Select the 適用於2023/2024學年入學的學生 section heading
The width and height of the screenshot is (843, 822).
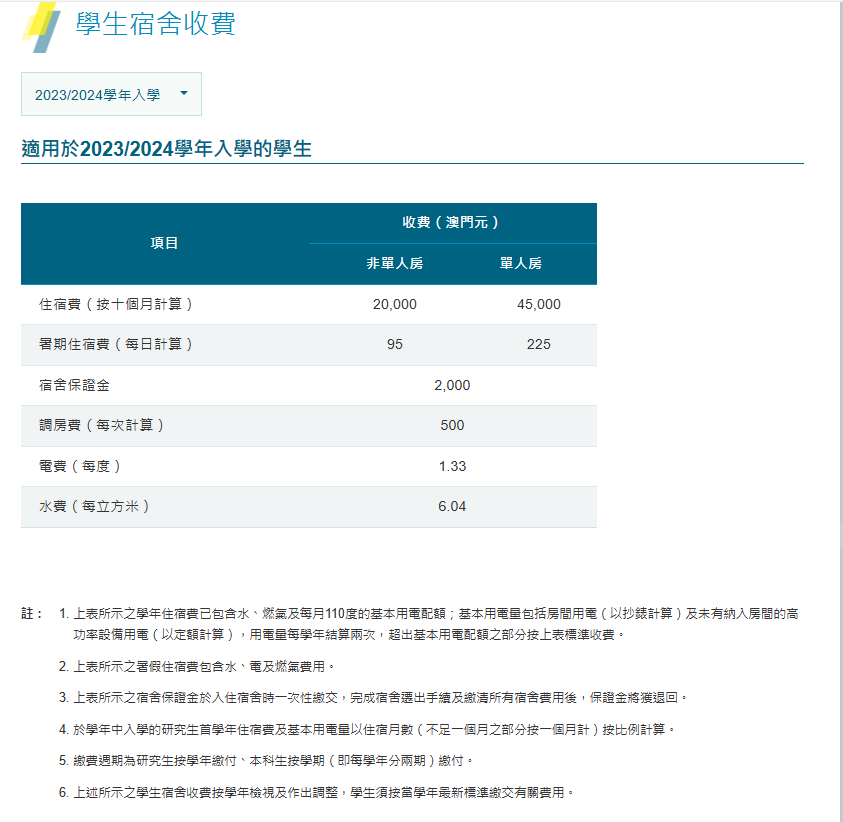tap(167, 149)
